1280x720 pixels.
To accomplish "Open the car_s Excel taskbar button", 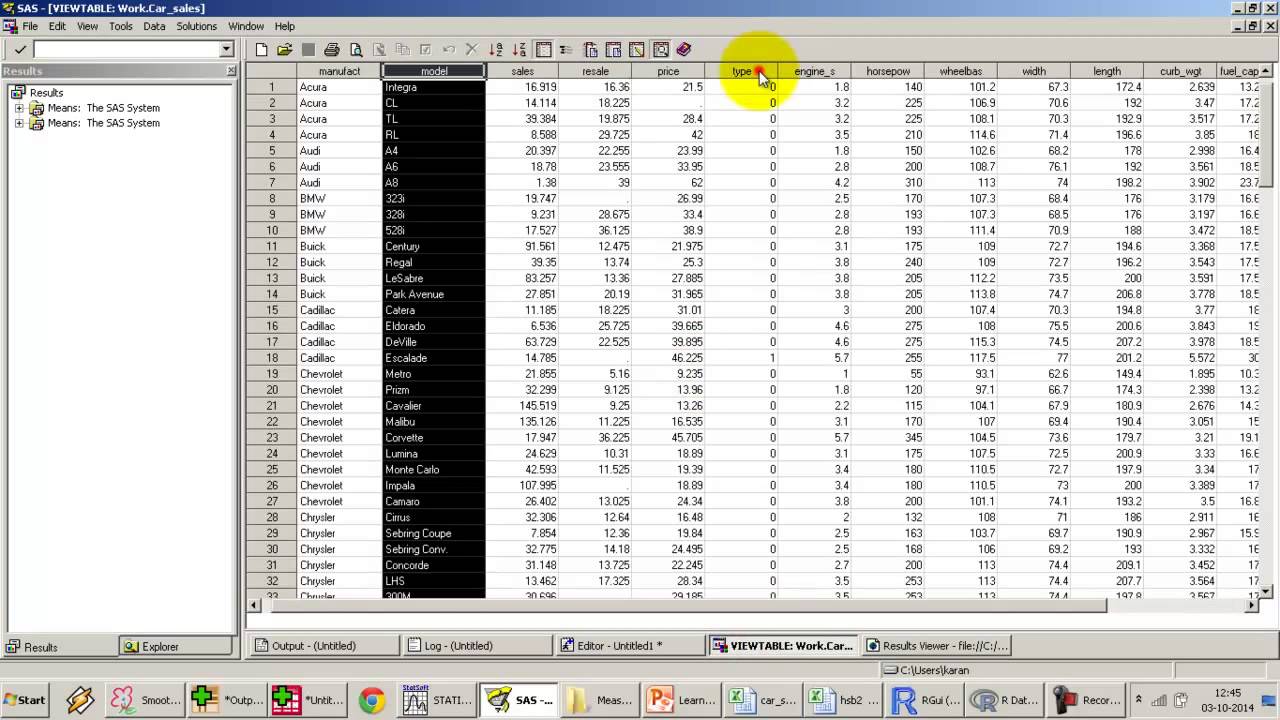I will 763,700.
